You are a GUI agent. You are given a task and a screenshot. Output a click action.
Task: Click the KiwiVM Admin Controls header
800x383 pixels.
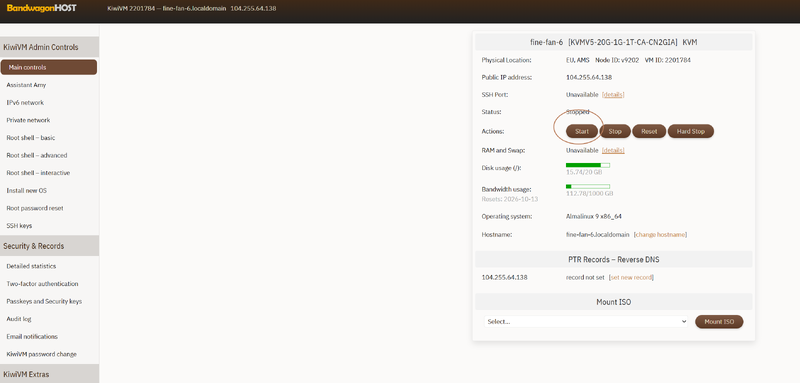point(49,47)
